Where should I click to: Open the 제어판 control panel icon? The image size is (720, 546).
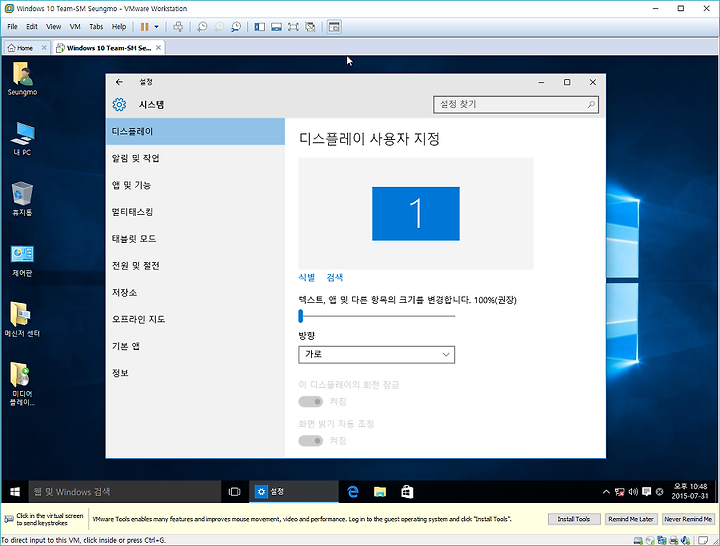(x=22, y=260)
